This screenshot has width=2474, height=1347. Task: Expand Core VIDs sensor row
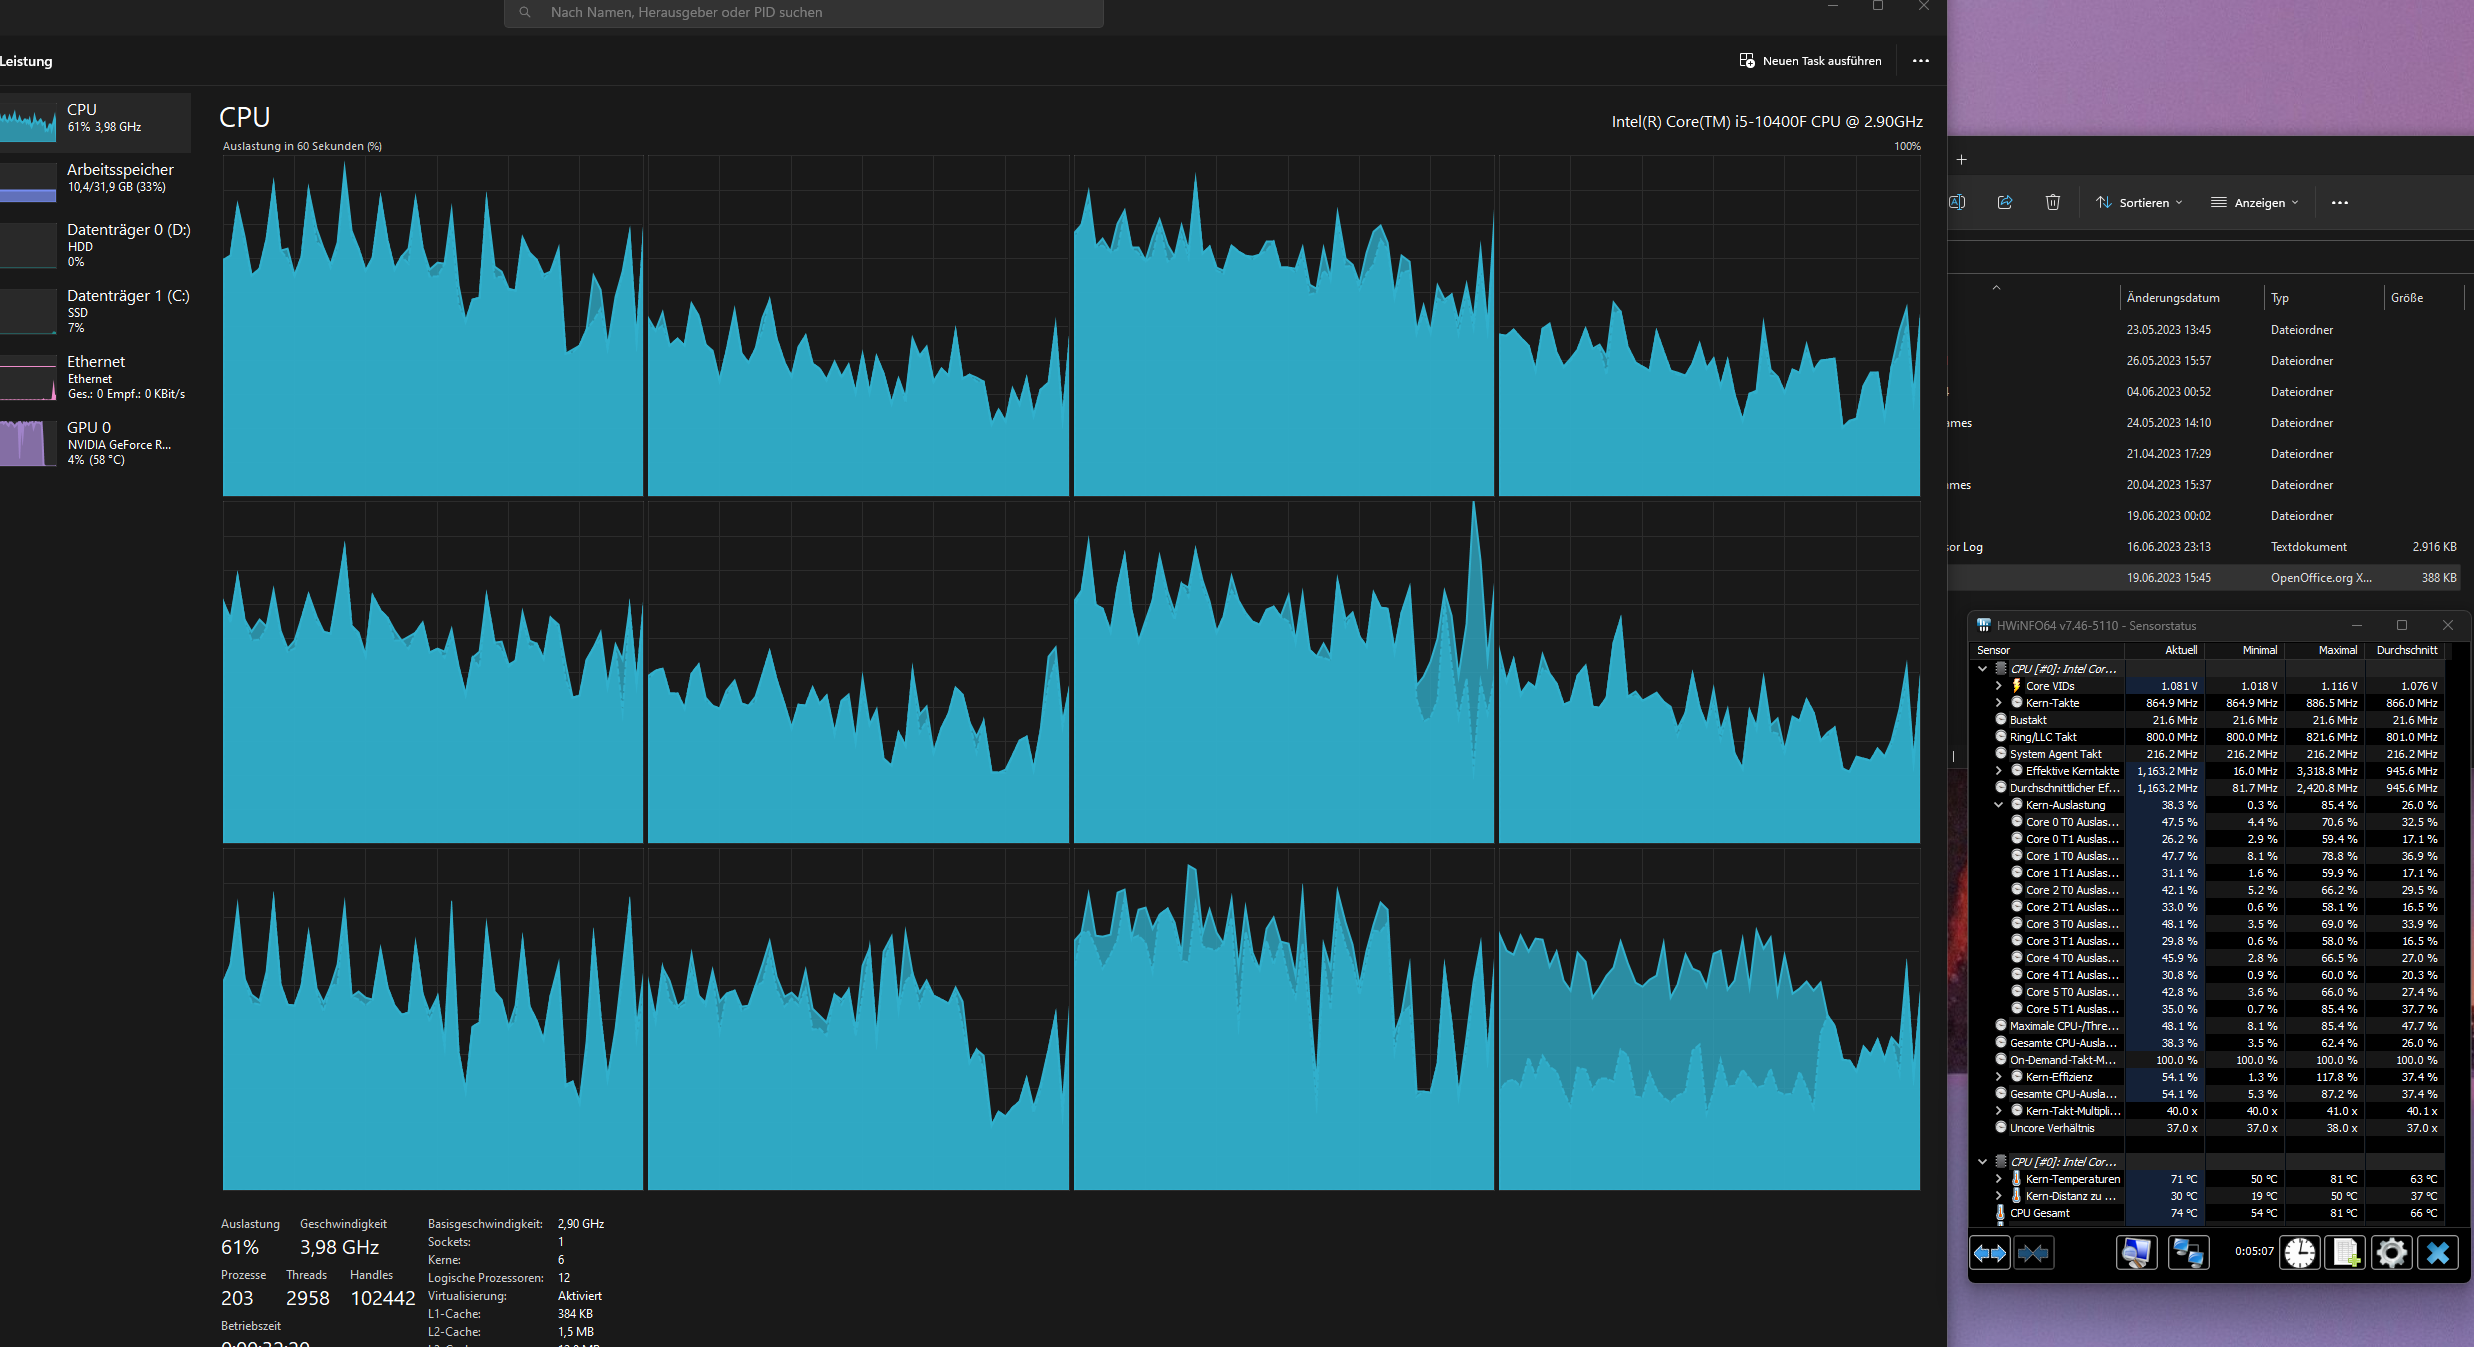coord(1999,686)
